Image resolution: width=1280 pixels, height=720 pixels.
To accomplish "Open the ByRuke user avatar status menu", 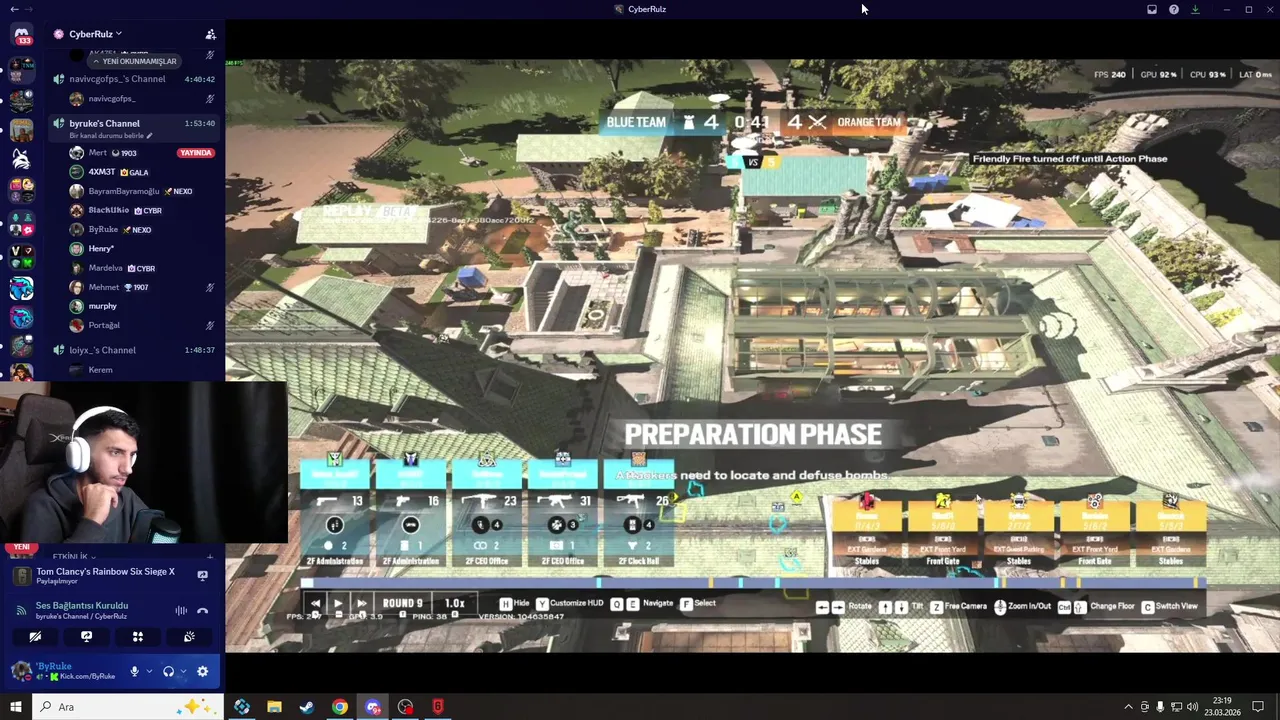I will (21, 671).
